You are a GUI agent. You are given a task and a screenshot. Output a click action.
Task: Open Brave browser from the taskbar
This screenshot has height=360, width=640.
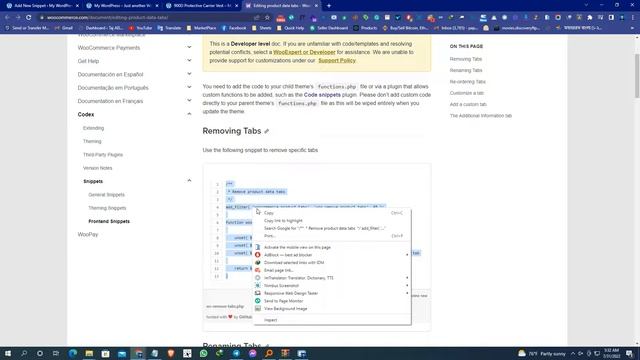click(x=171, y=353)
